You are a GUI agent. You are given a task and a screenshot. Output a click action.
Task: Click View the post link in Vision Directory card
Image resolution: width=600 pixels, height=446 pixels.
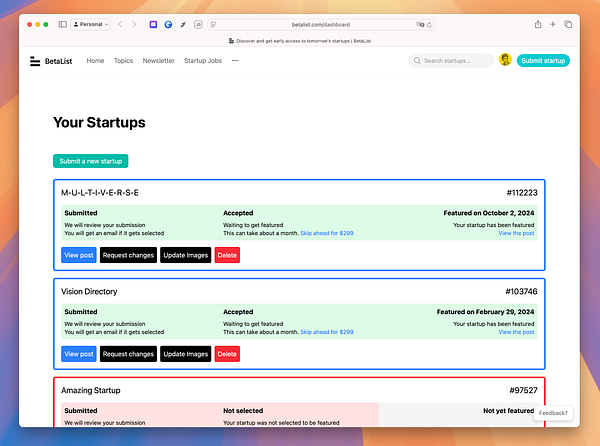pyautogui.click(x=516, y=332)
